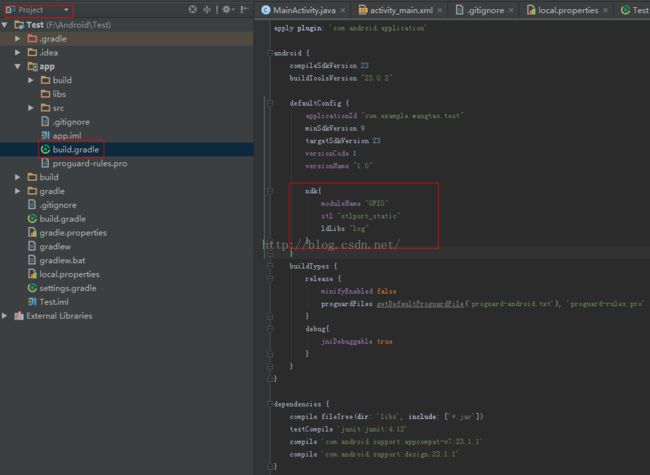Click the Test project root icon
Image resolution: width=650 pixels, height=475 pixels.
click(x=19, y=25)
